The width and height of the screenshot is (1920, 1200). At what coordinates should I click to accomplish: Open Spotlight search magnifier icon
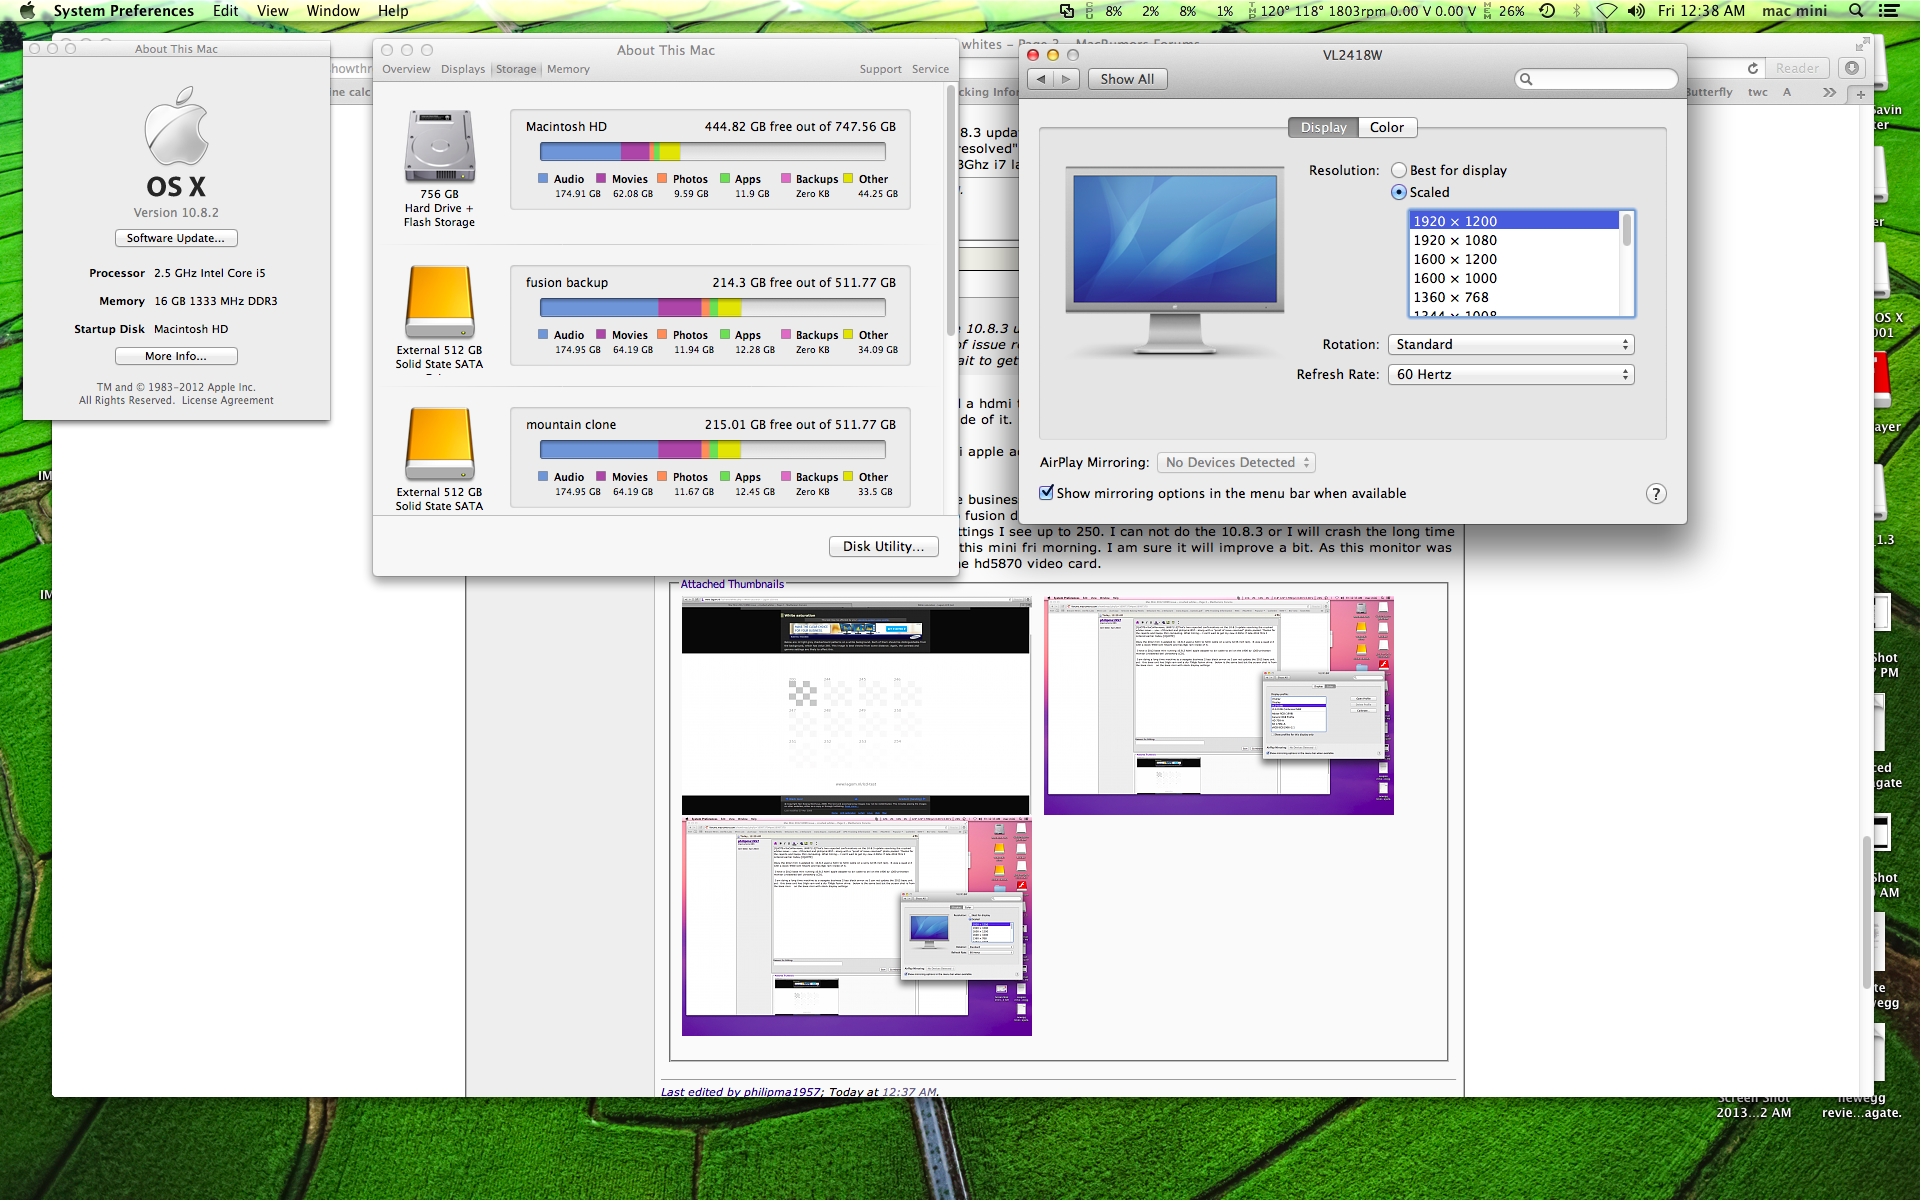(1856, 11)
